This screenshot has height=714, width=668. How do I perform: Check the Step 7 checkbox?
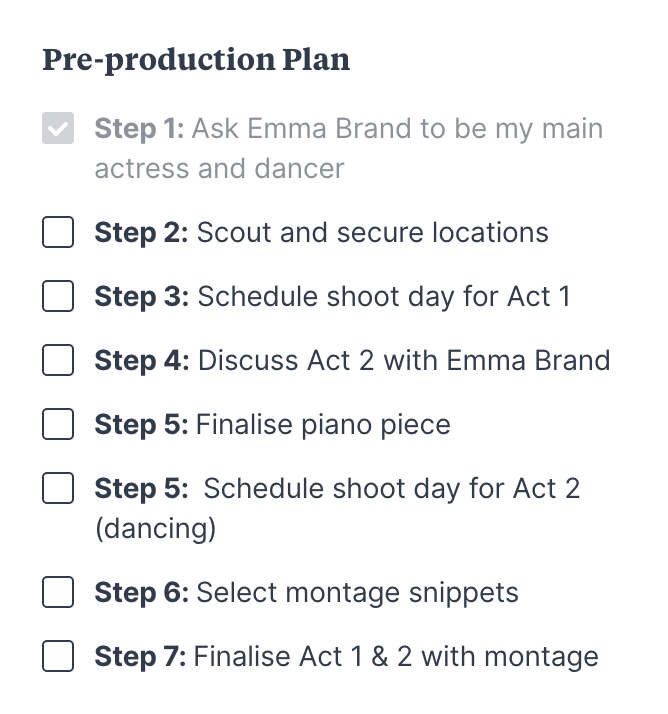(x=58, y=657)
